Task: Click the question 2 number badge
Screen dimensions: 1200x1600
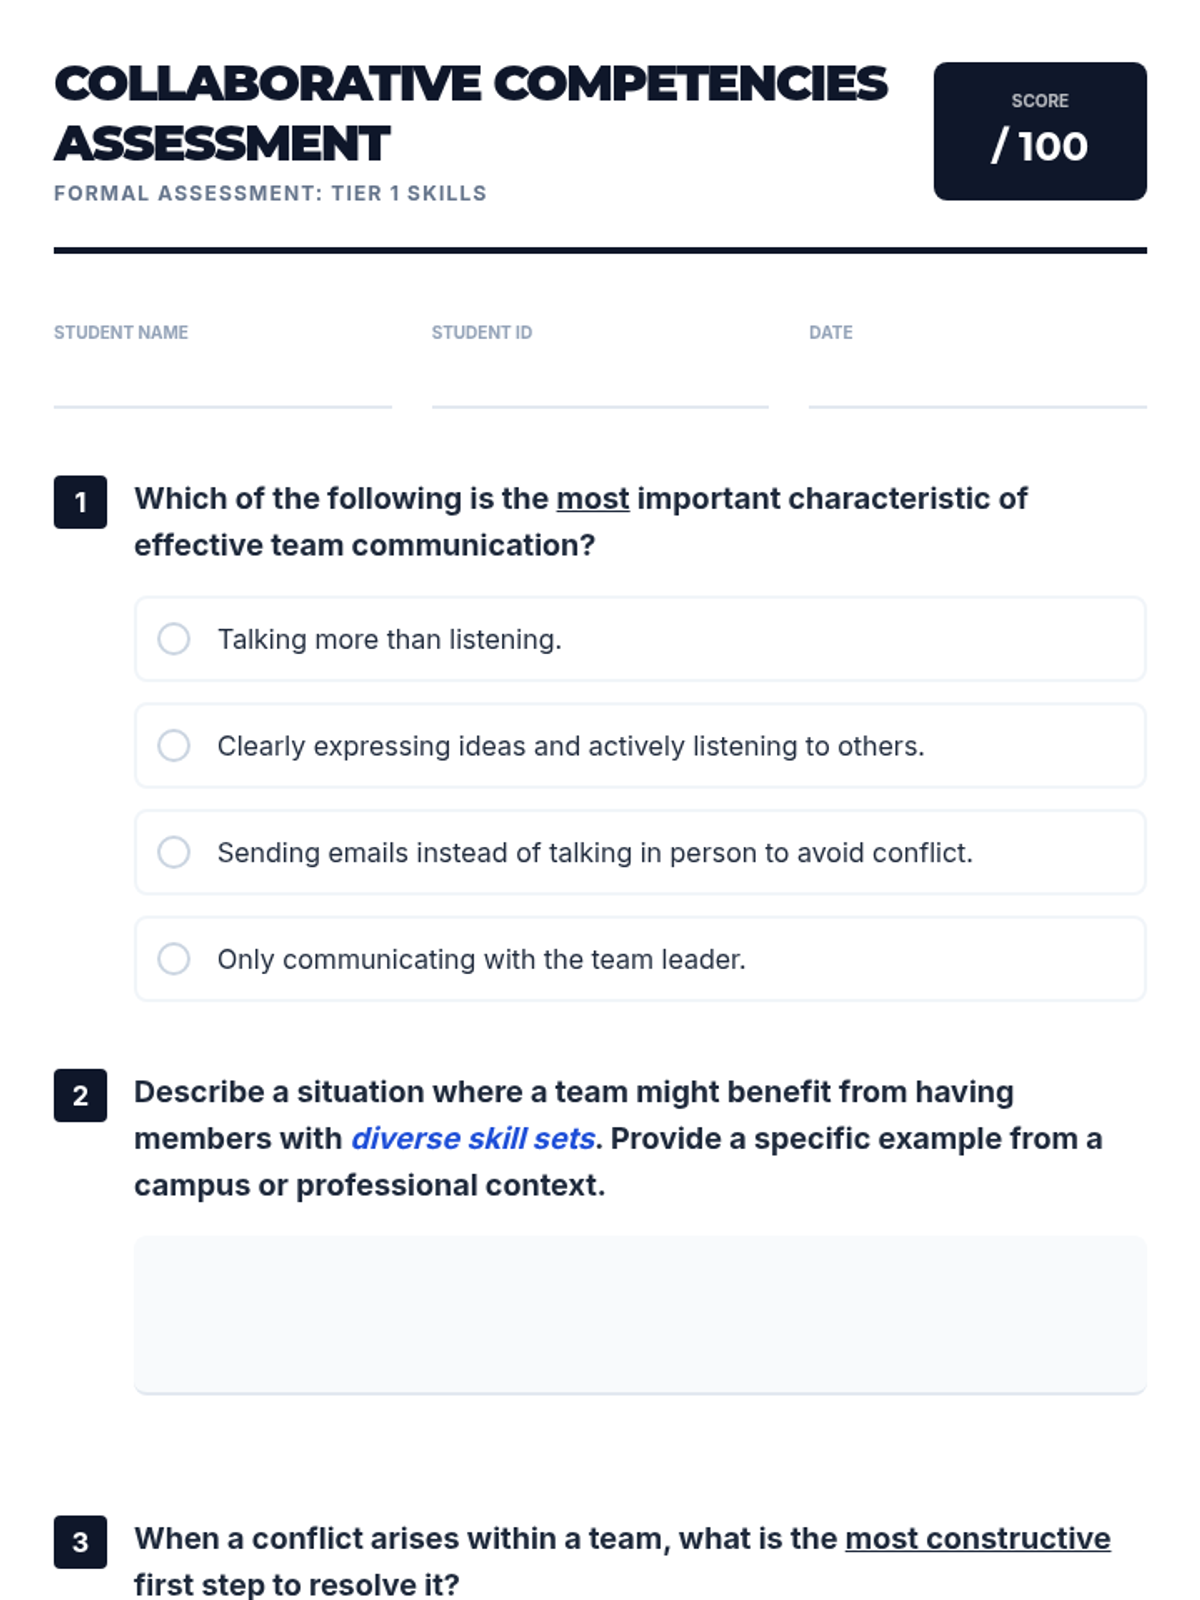Action: (x=80, y=1096)
